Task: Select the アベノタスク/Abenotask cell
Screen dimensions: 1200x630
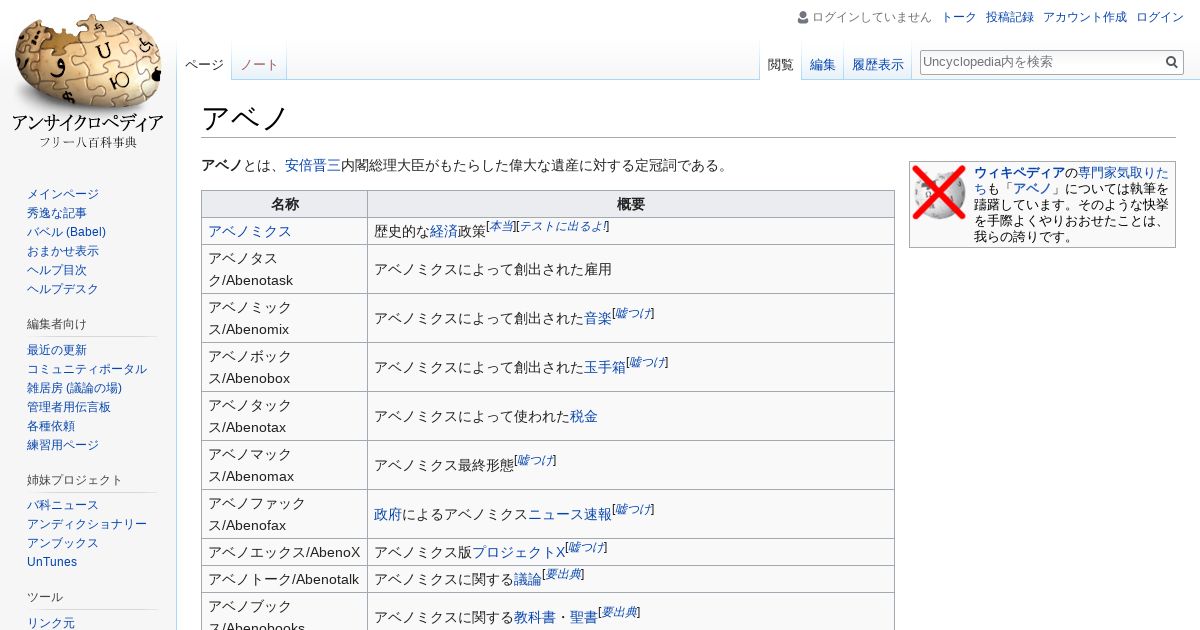Action: click(x=284, y=269)
